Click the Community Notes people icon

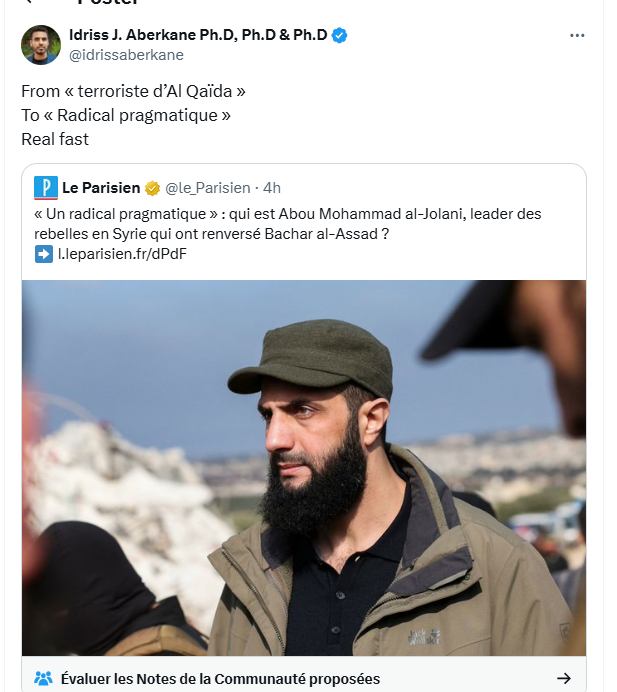pos(43,679)
